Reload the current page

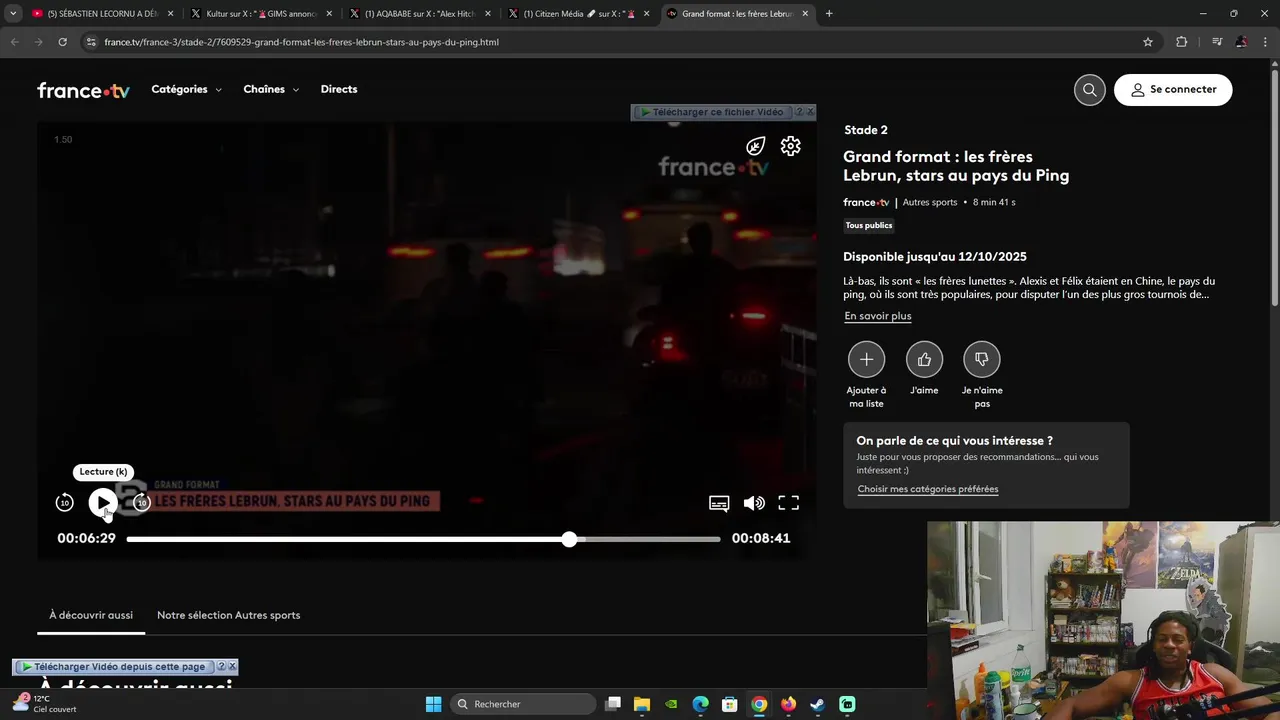(x=62, y=42)
